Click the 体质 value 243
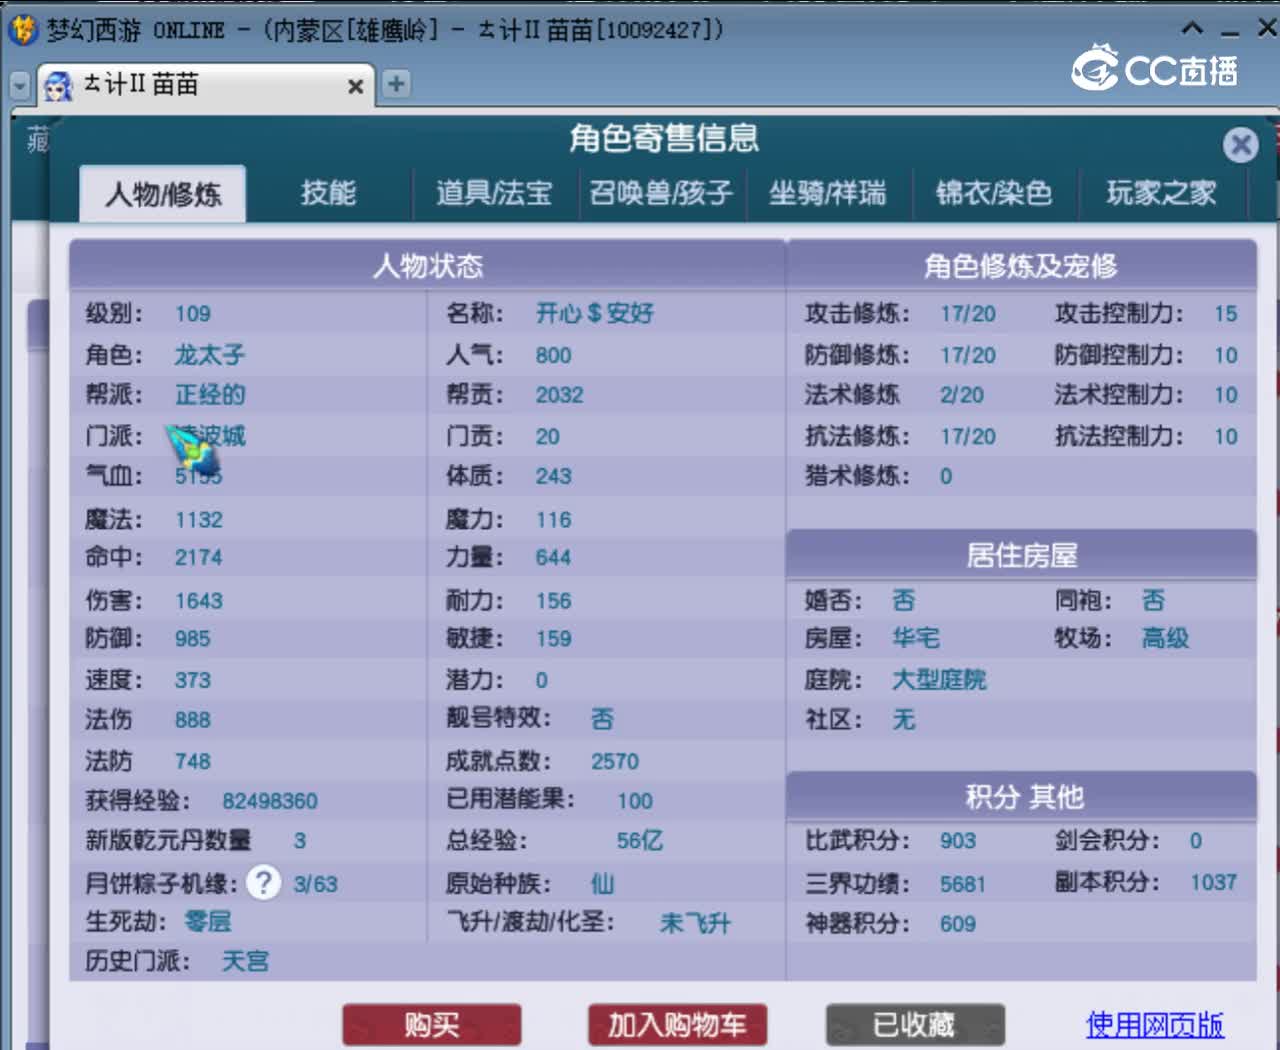 coord(553,476)
